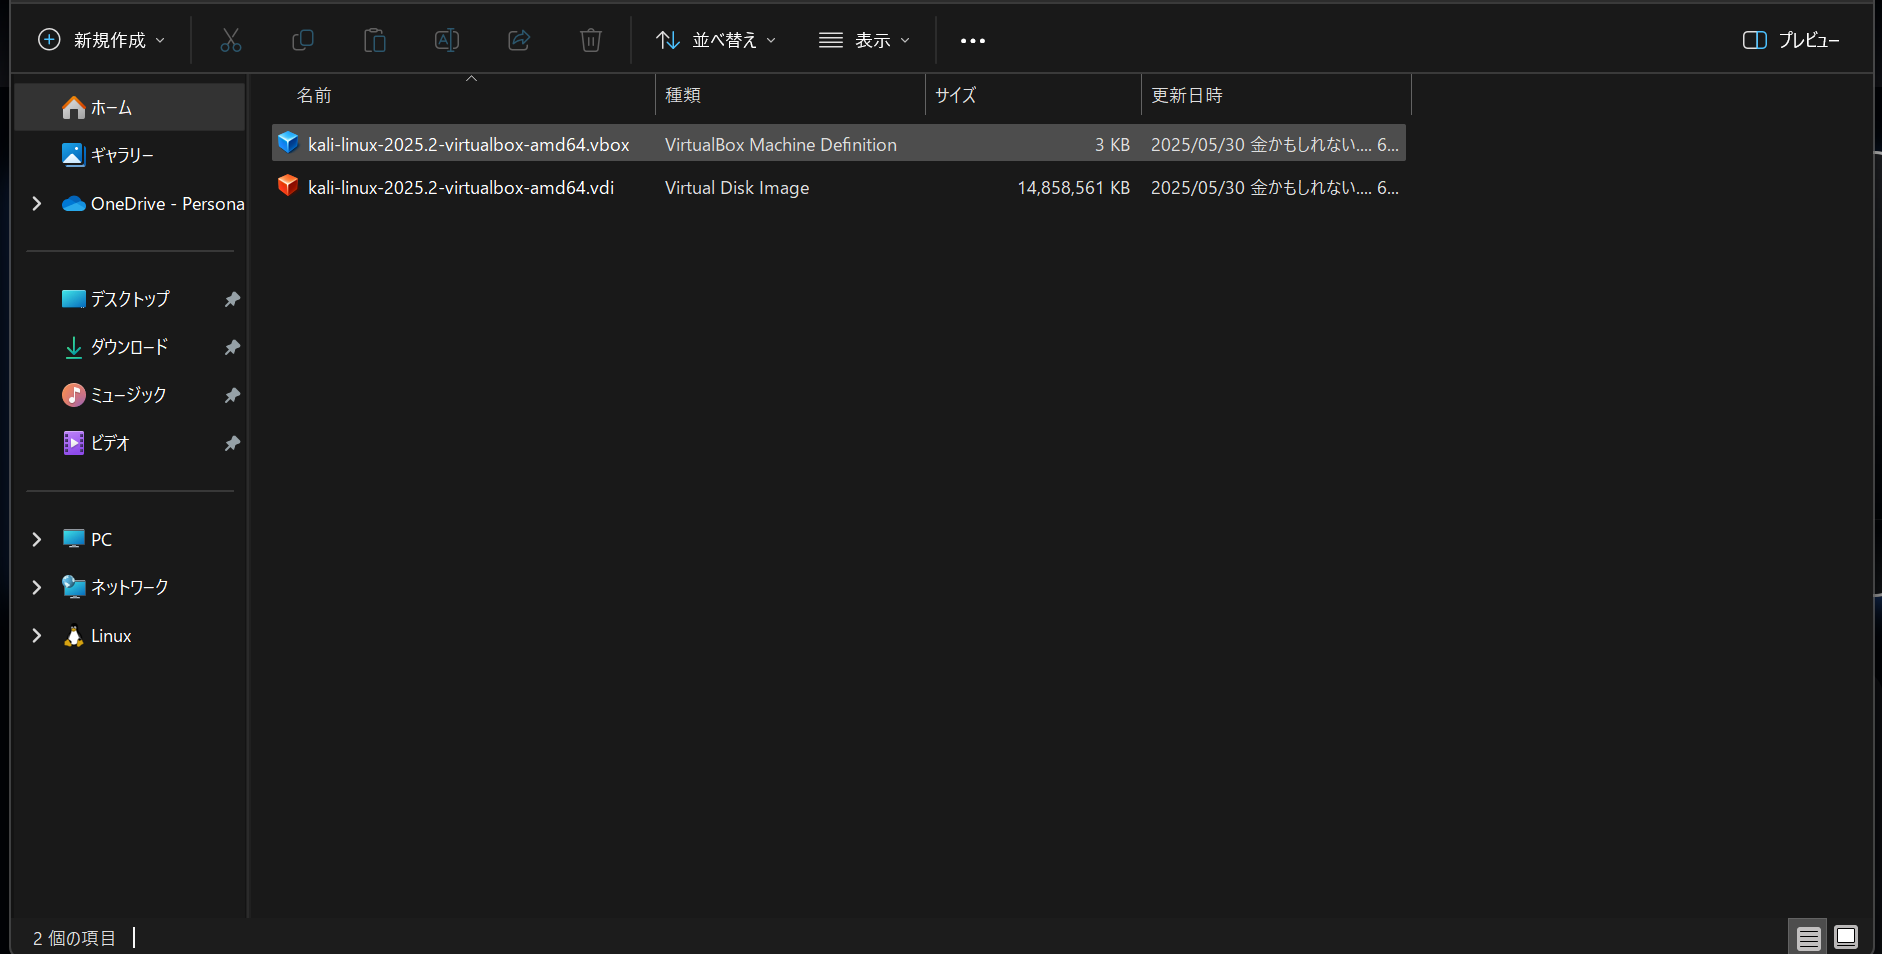
Task: Go to ダウンロード in the sidebar
Action: pyautogui.click(x=130, y=347)
